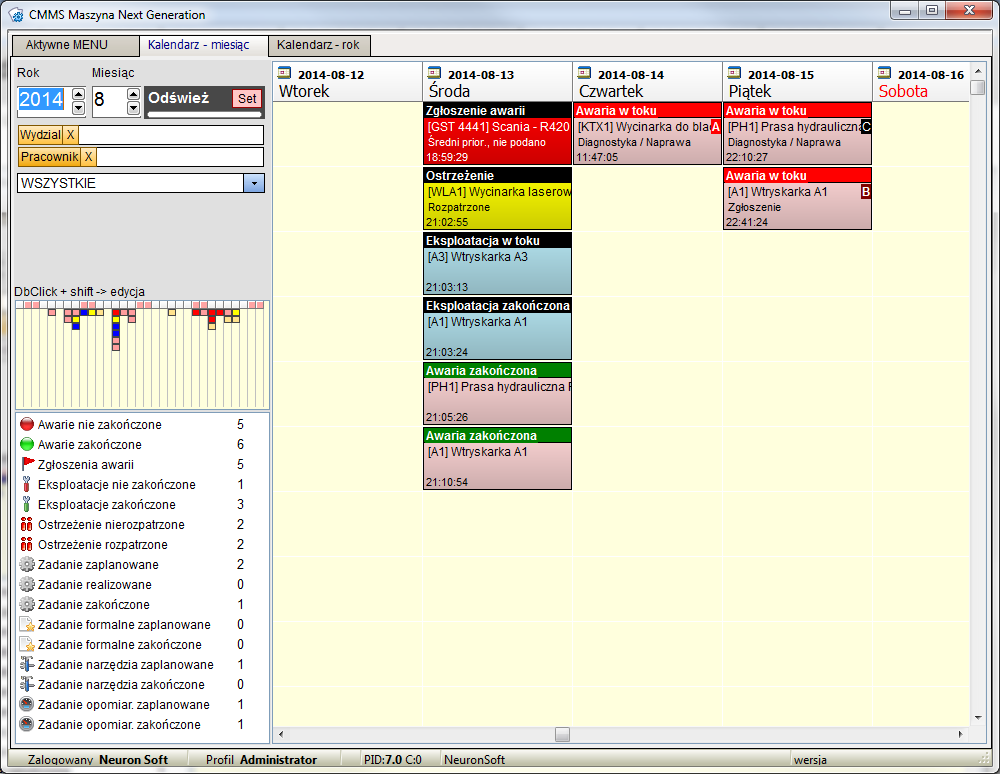Image resolution: width=1000 pixels, height=774 pixels.
Task: Click the 'Eksploatacje nie zakończone' wrench icon
Action: 27,484
